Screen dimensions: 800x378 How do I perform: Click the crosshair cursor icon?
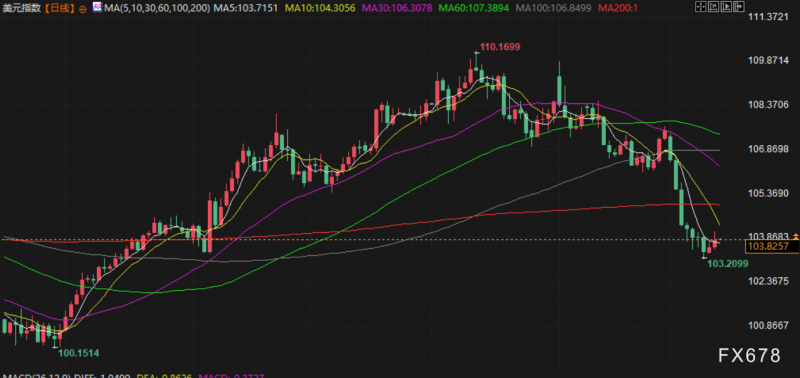point(701,7)
